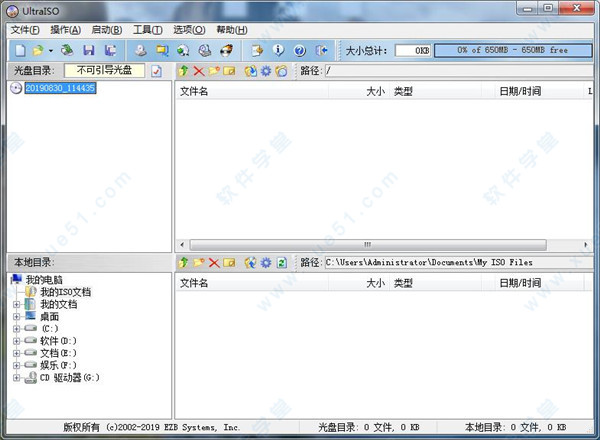Image resolution: width=600 pixels, height=440 pixels.
Task: Sort disc files by 文件名 column header
Action: pyautogui.click(x=252, y=91)
